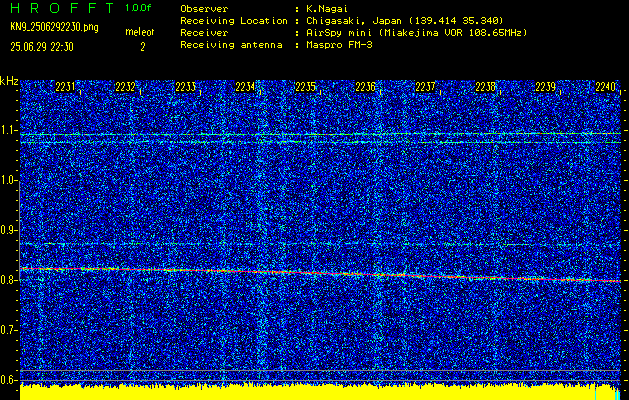Click the kHz axis unit label

pos(9,81)
